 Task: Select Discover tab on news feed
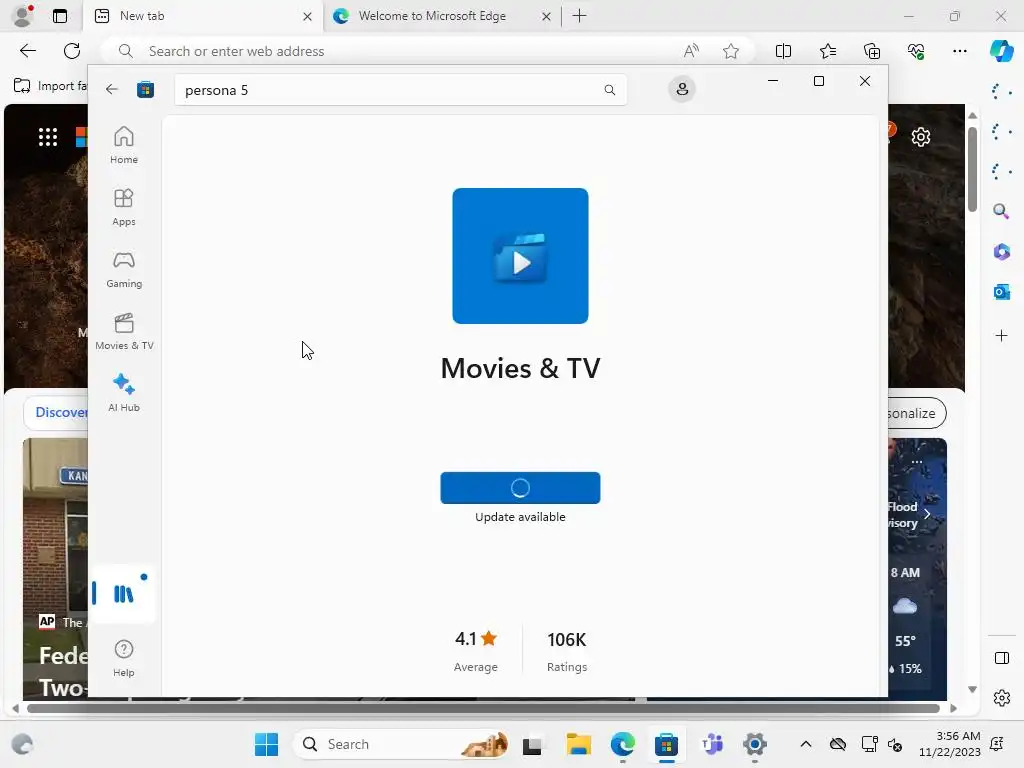[60, 412]
